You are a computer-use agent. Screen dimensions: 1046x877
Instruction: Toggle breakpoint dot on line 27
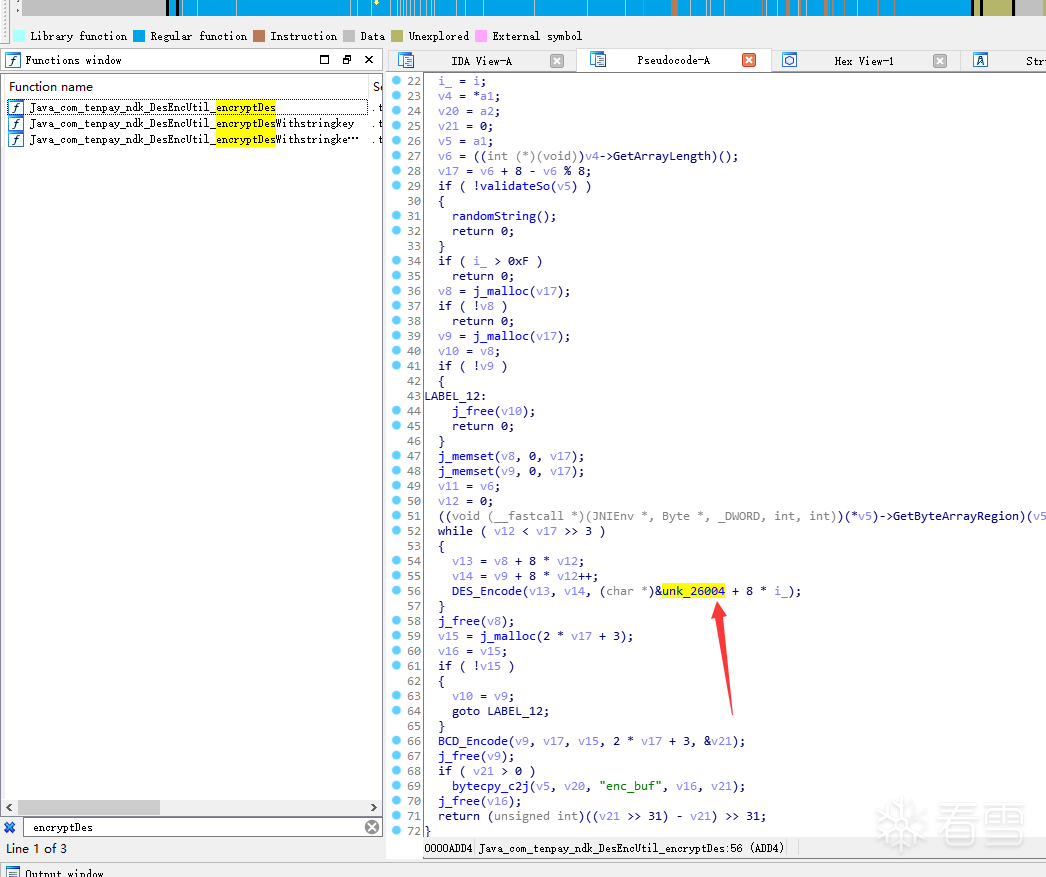pos(396,155)
